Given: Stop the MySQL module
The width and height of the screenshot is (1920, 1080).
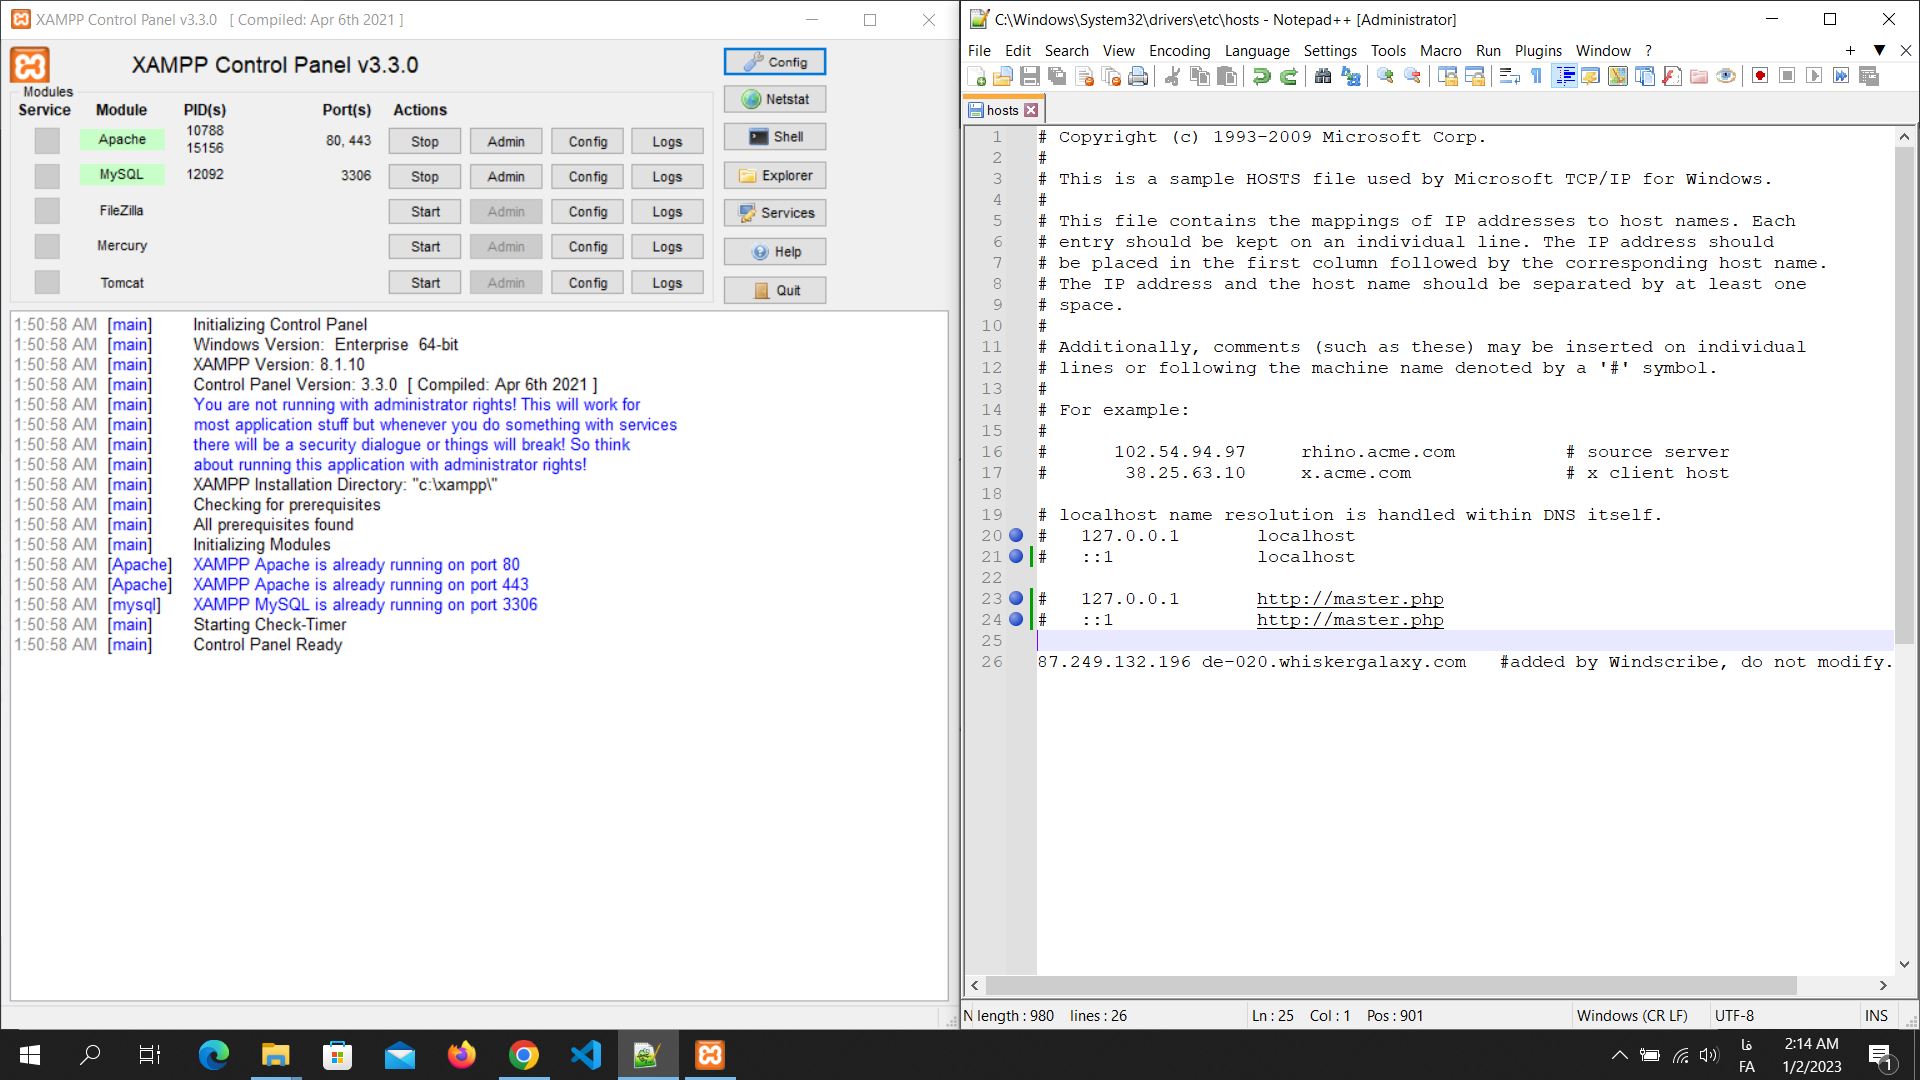Looking at the screenshot, I should coord(425,176).
